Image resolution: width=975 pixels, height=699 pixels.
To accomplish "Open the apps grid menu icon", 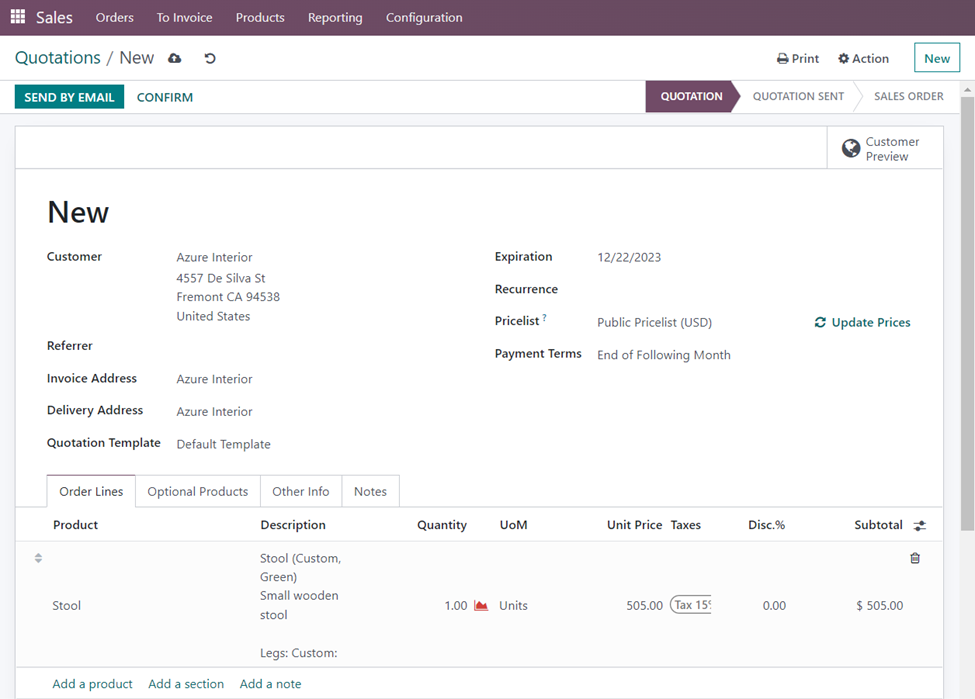I will pyautogui.click(x=18, y=17).
